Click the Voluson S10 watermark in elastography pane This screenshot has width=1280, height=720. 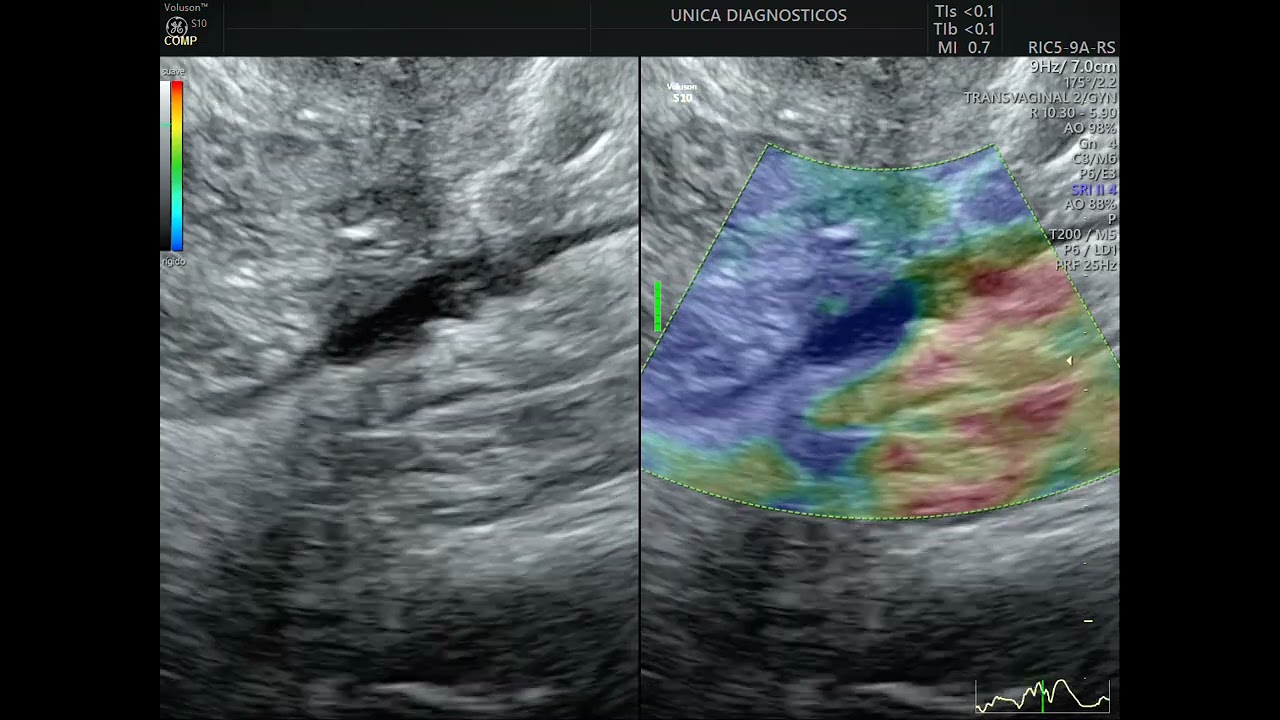682,92
